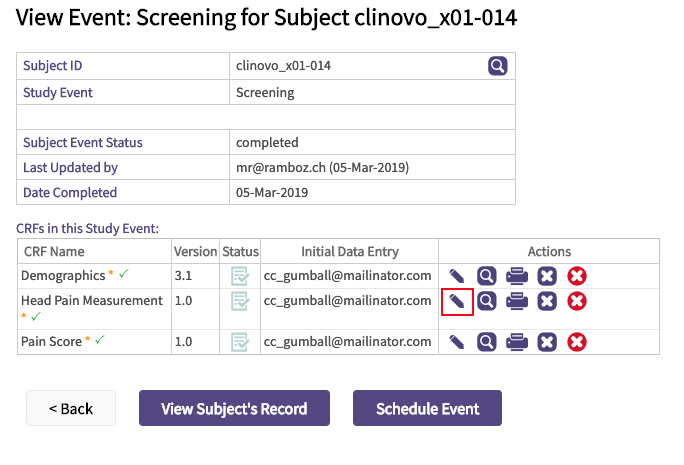The height and width of the screenshot is (465, 684).
Task: Remove the Pain Score CRF using the blue X icon
Action: pos(547,342)
